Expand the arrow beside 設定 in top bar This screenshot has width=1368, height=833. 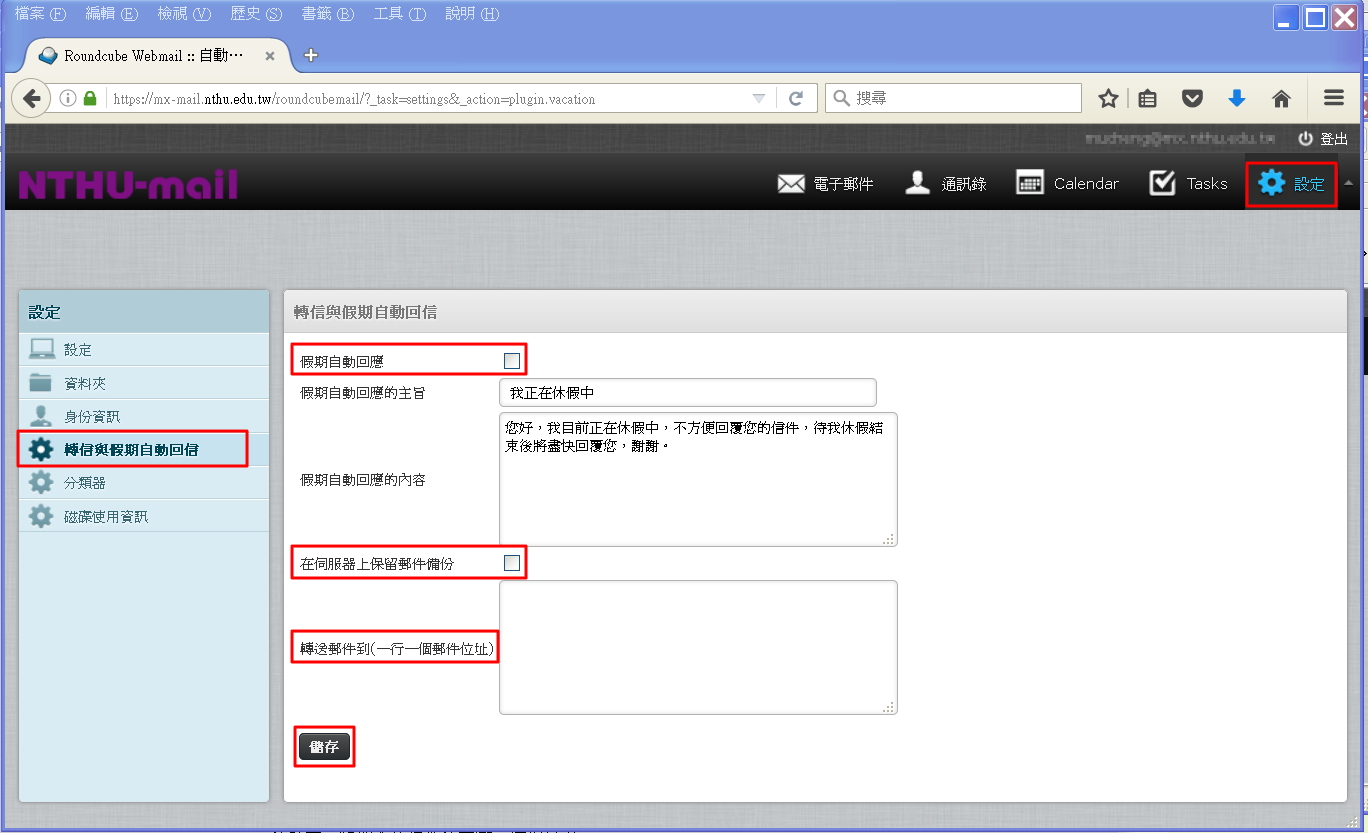point(1349,183)
